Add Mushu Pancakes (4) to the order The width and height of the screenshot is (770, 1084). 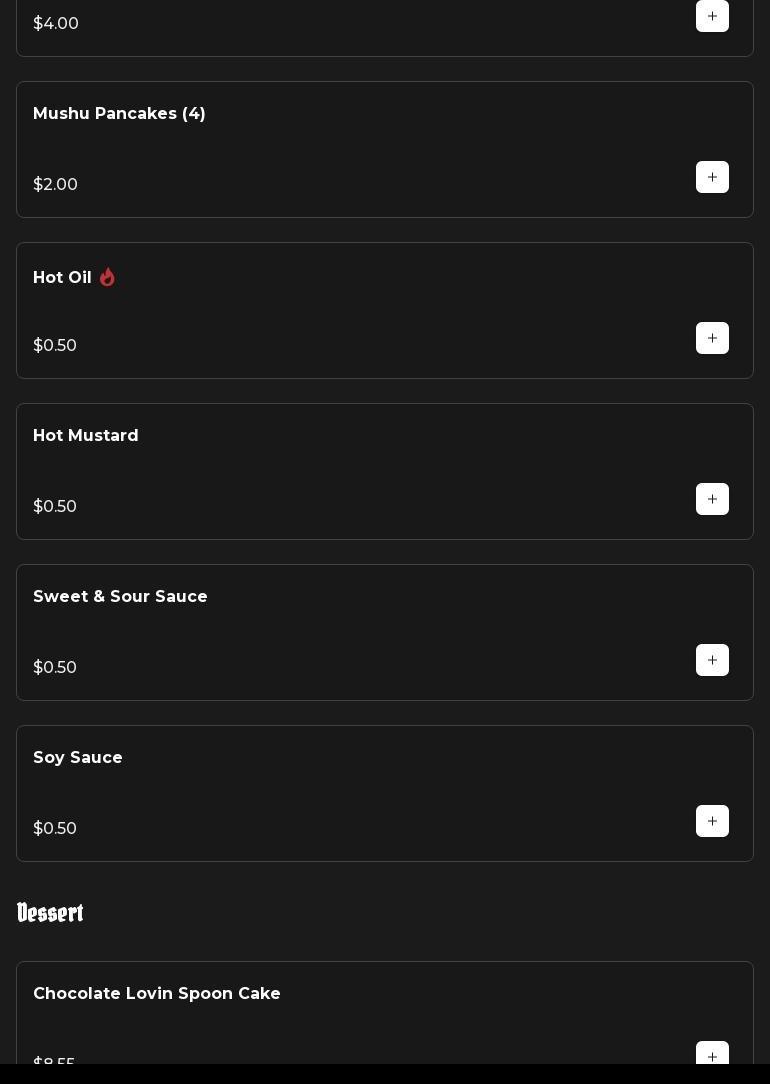click(x=712, y=177)
